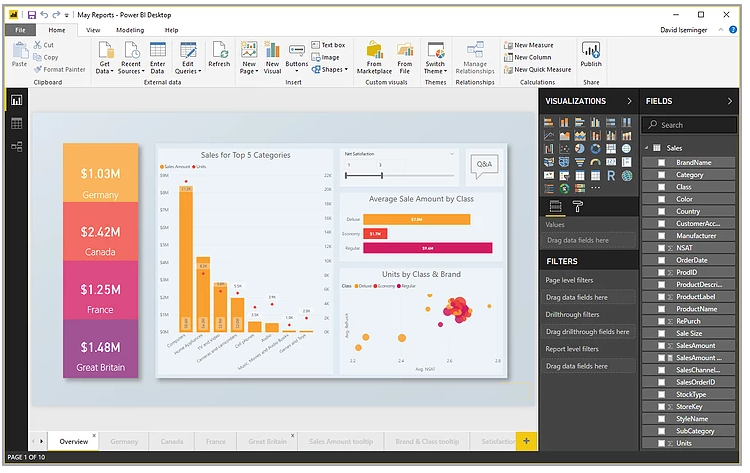
Task: Open the File menu tab
Action: point(21,30)
